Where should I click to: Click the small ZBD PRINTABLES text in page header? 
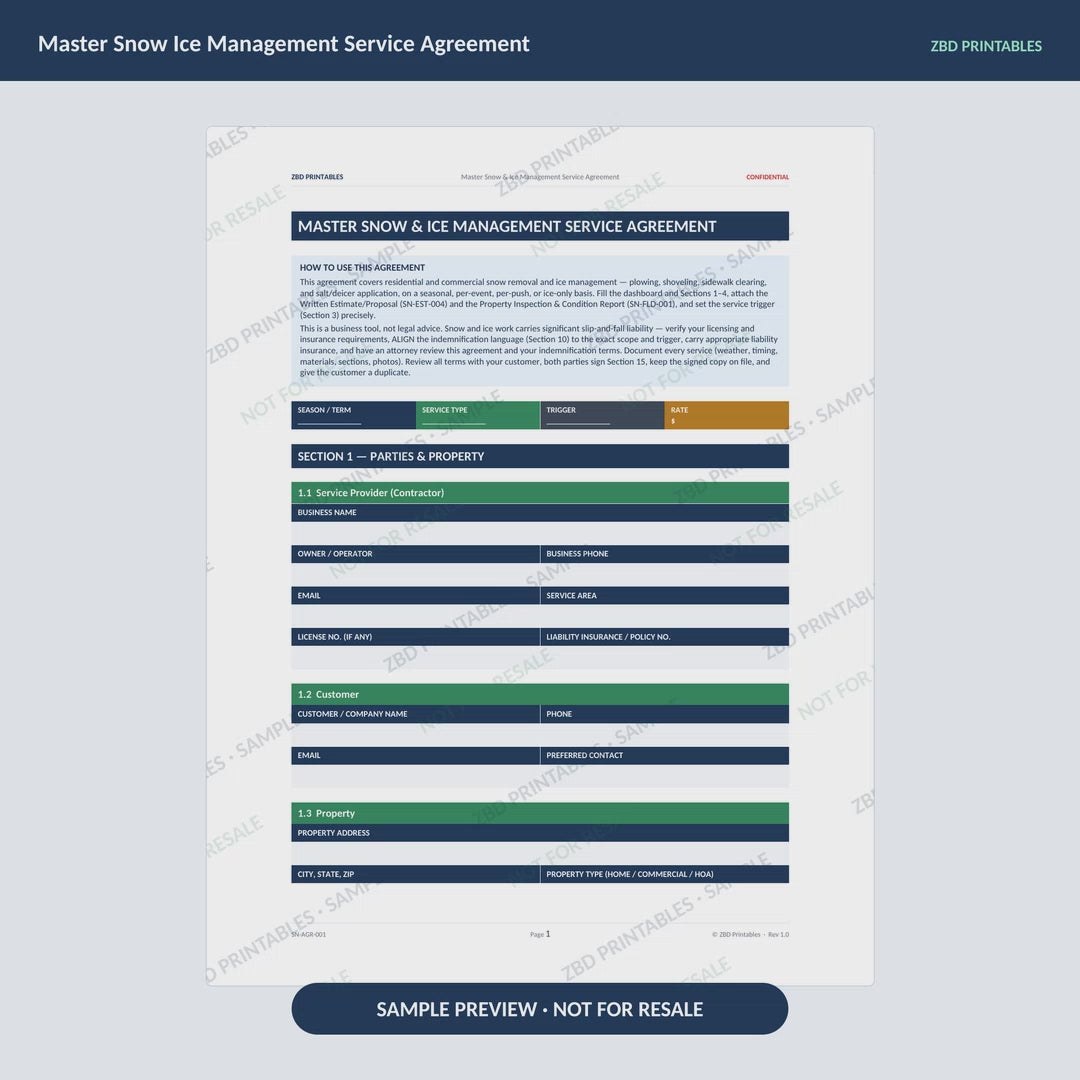coord(317,177)
